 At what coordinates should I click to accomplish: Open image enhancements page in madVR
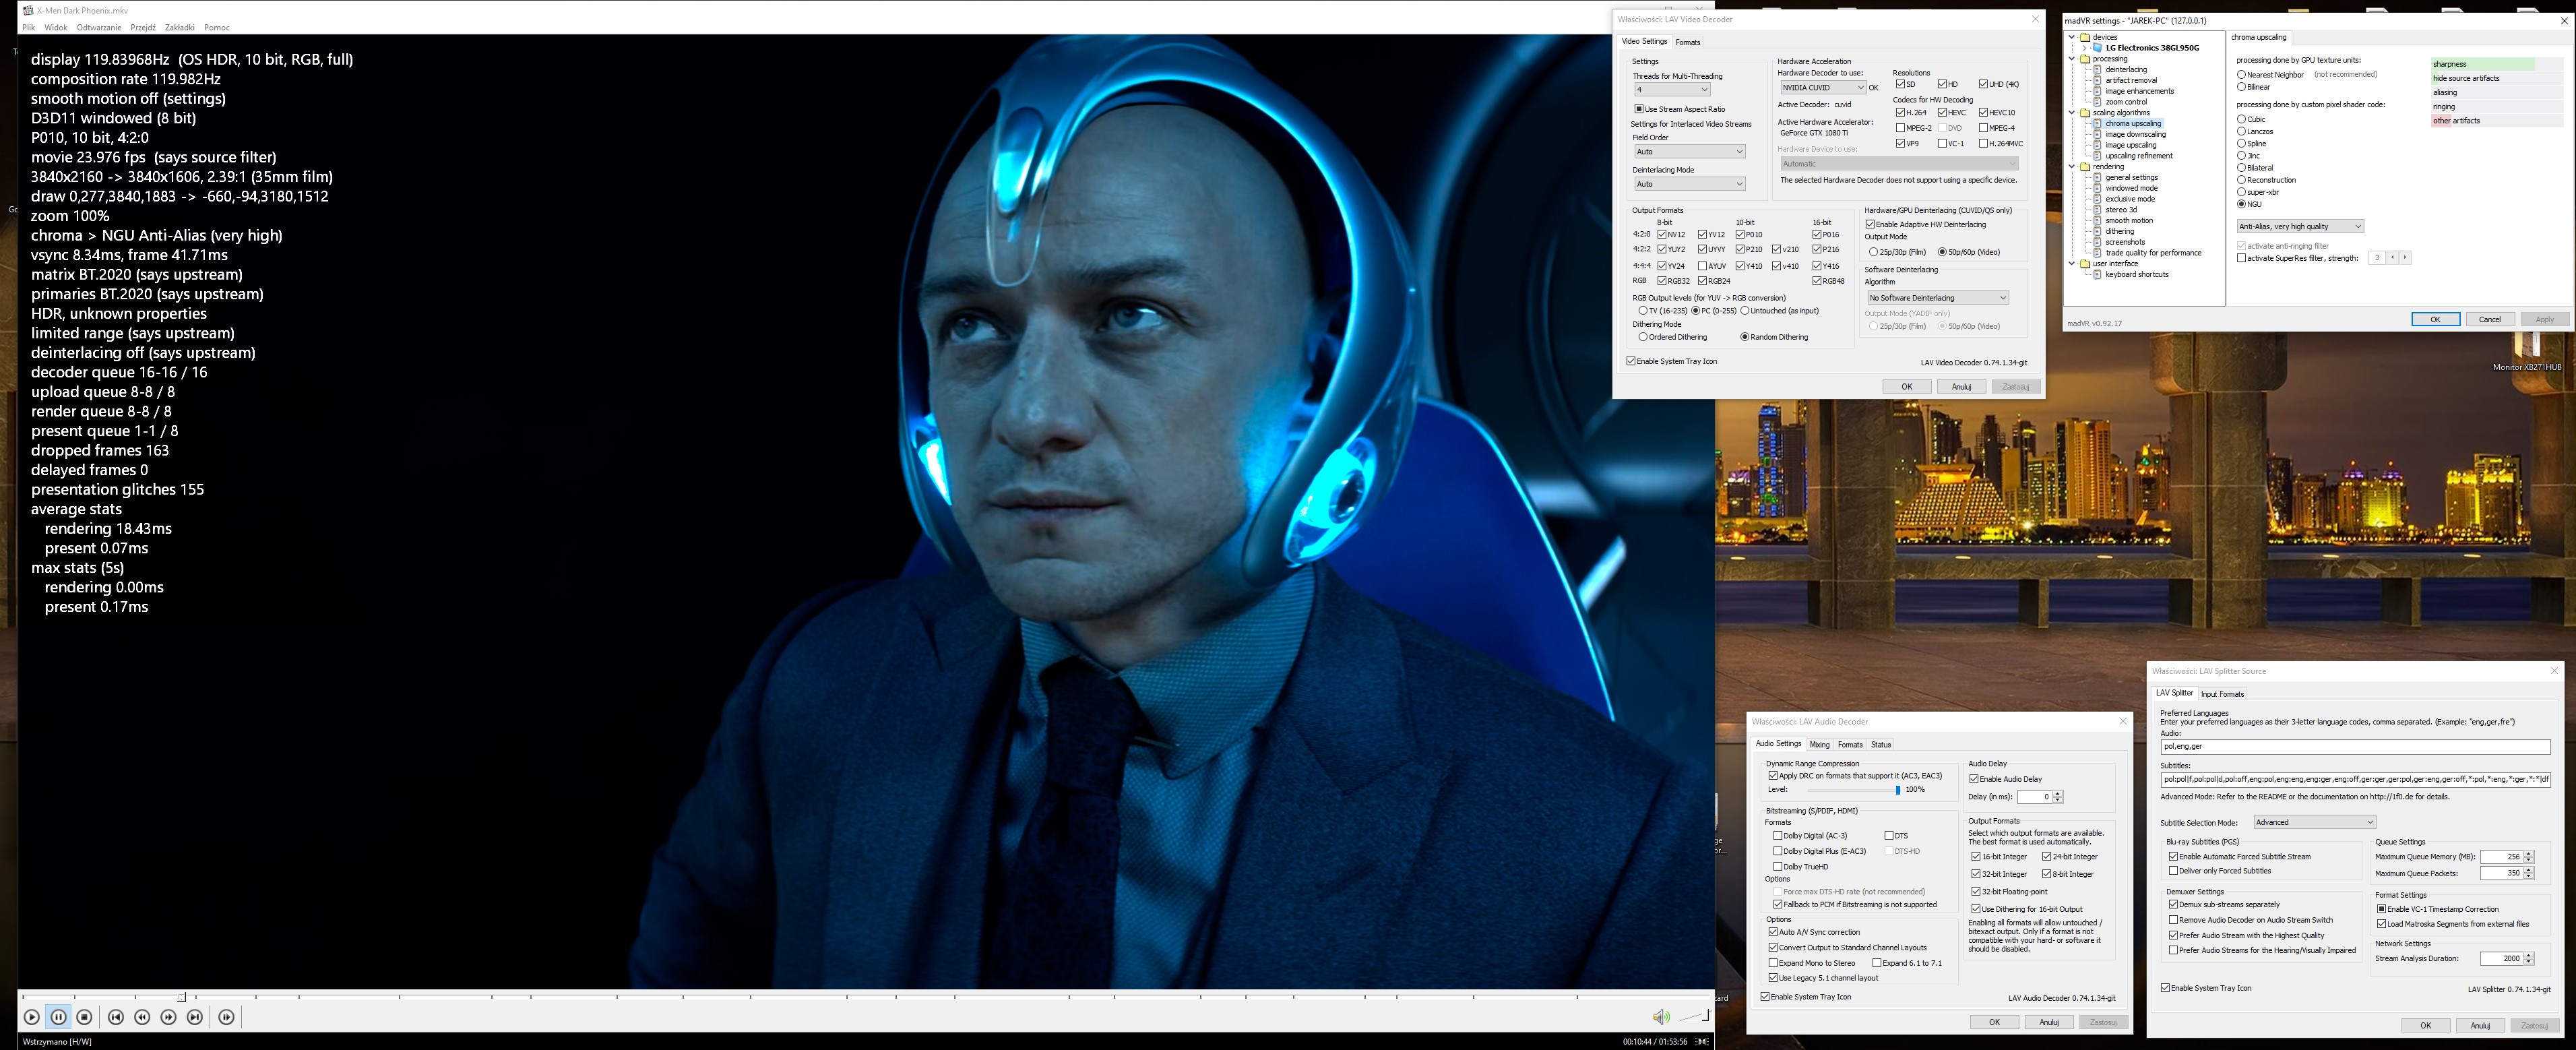2139,91
